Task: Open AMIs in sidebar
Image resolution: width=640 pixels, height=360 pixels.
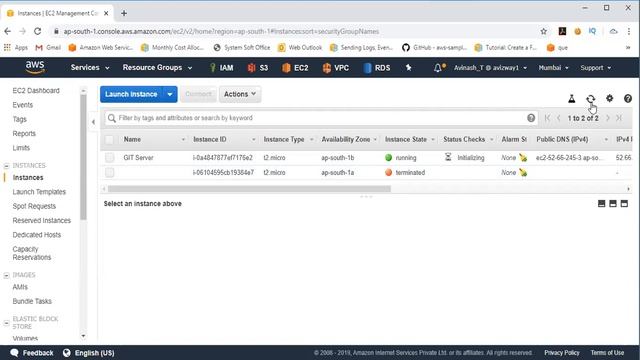Action: [20, 287]
